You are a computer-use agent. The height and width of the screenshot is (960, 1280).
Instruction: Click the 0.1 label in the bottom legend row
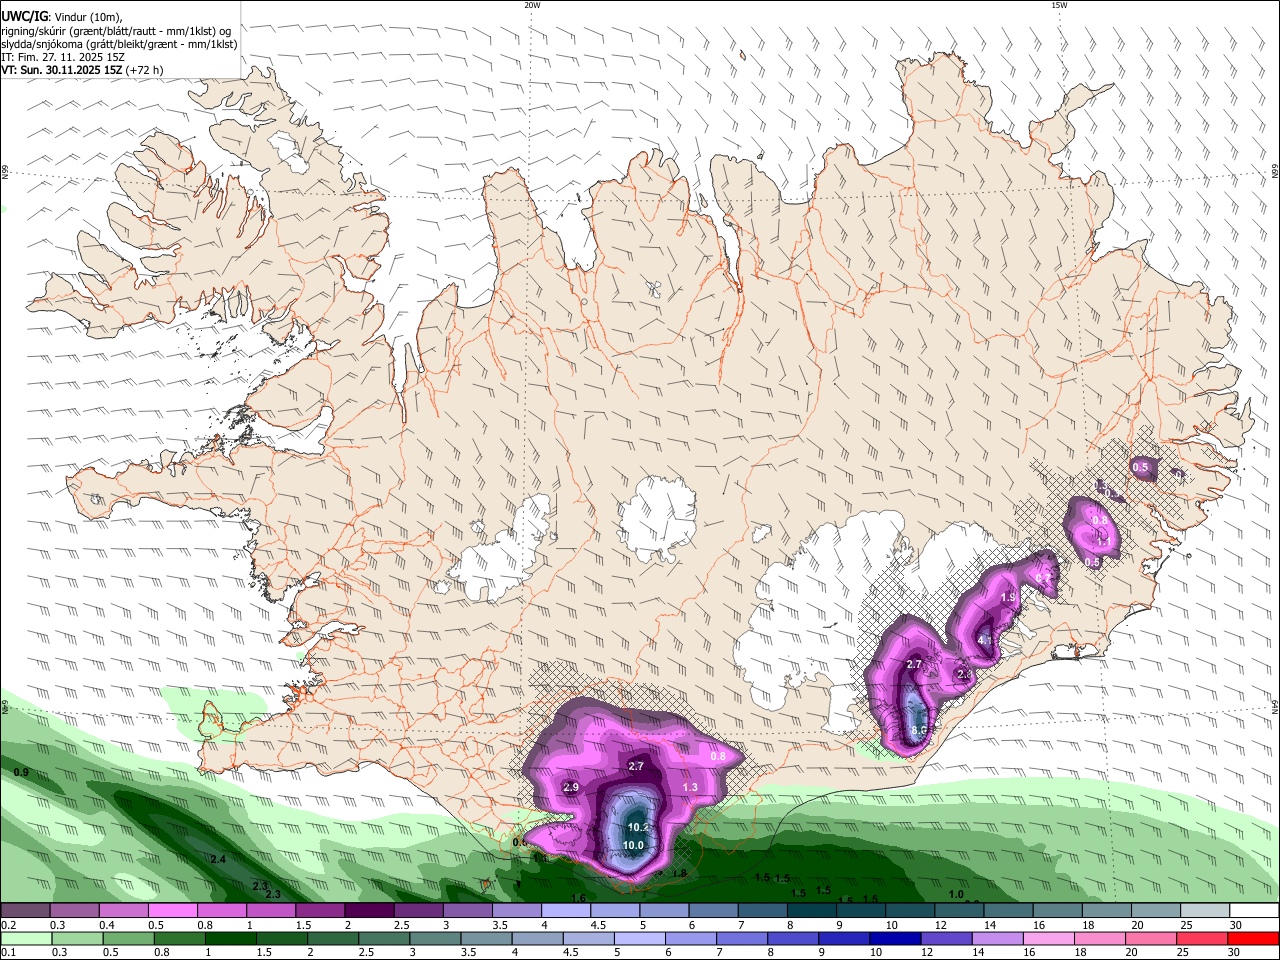[9, 952]
